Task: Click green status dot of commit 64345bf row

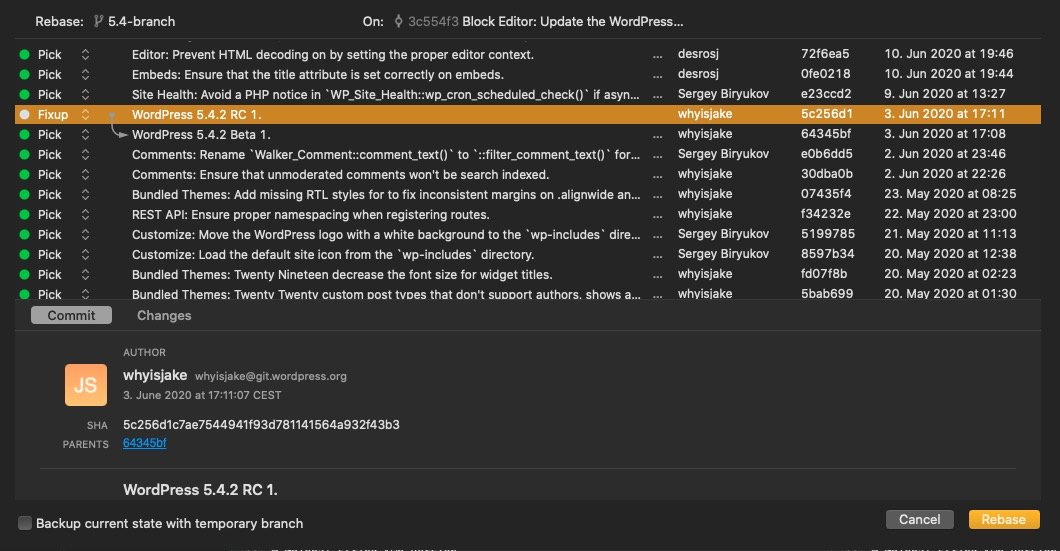Action: pyautogui.click(x=24, y=135)
